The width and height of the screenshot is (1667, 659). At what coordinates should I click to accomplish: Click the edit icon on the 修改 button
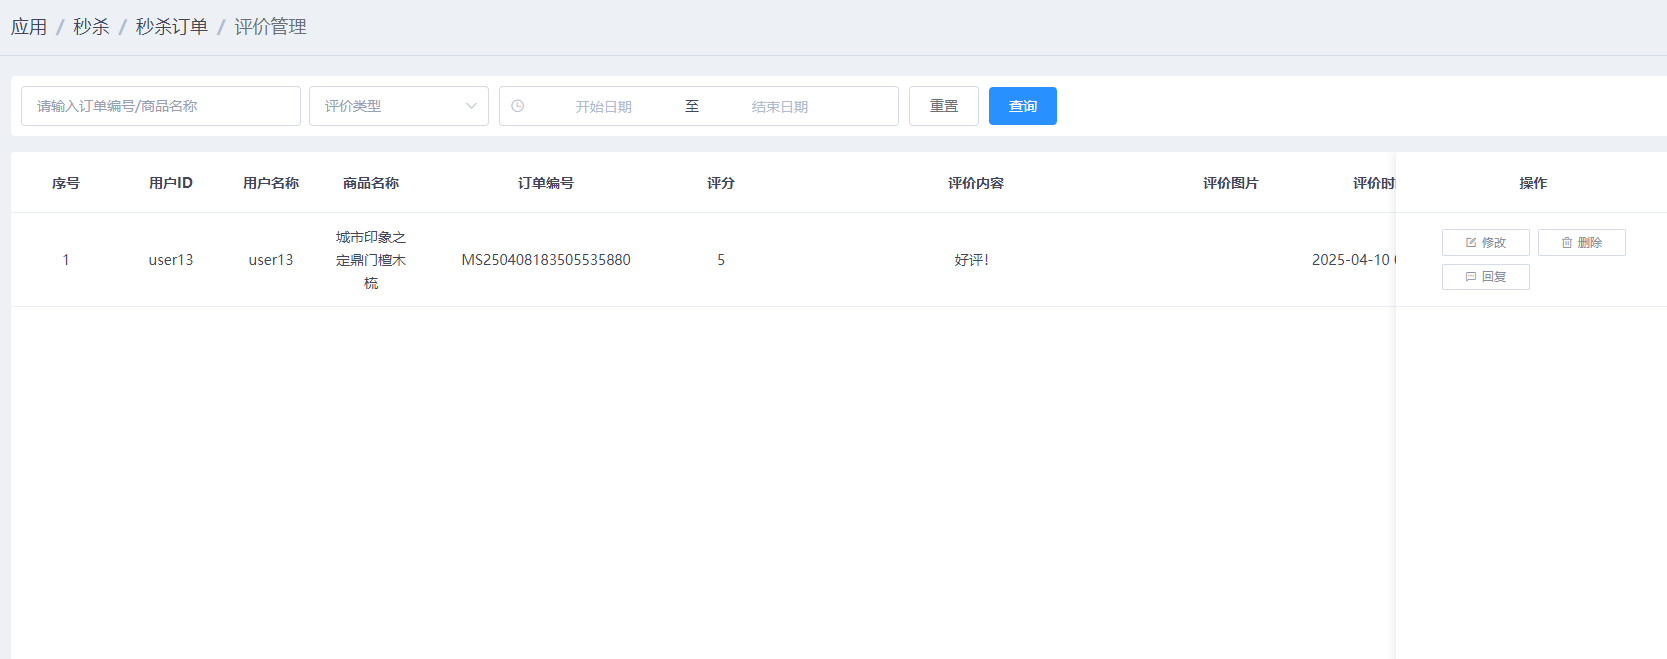[x=1471, y=243]
